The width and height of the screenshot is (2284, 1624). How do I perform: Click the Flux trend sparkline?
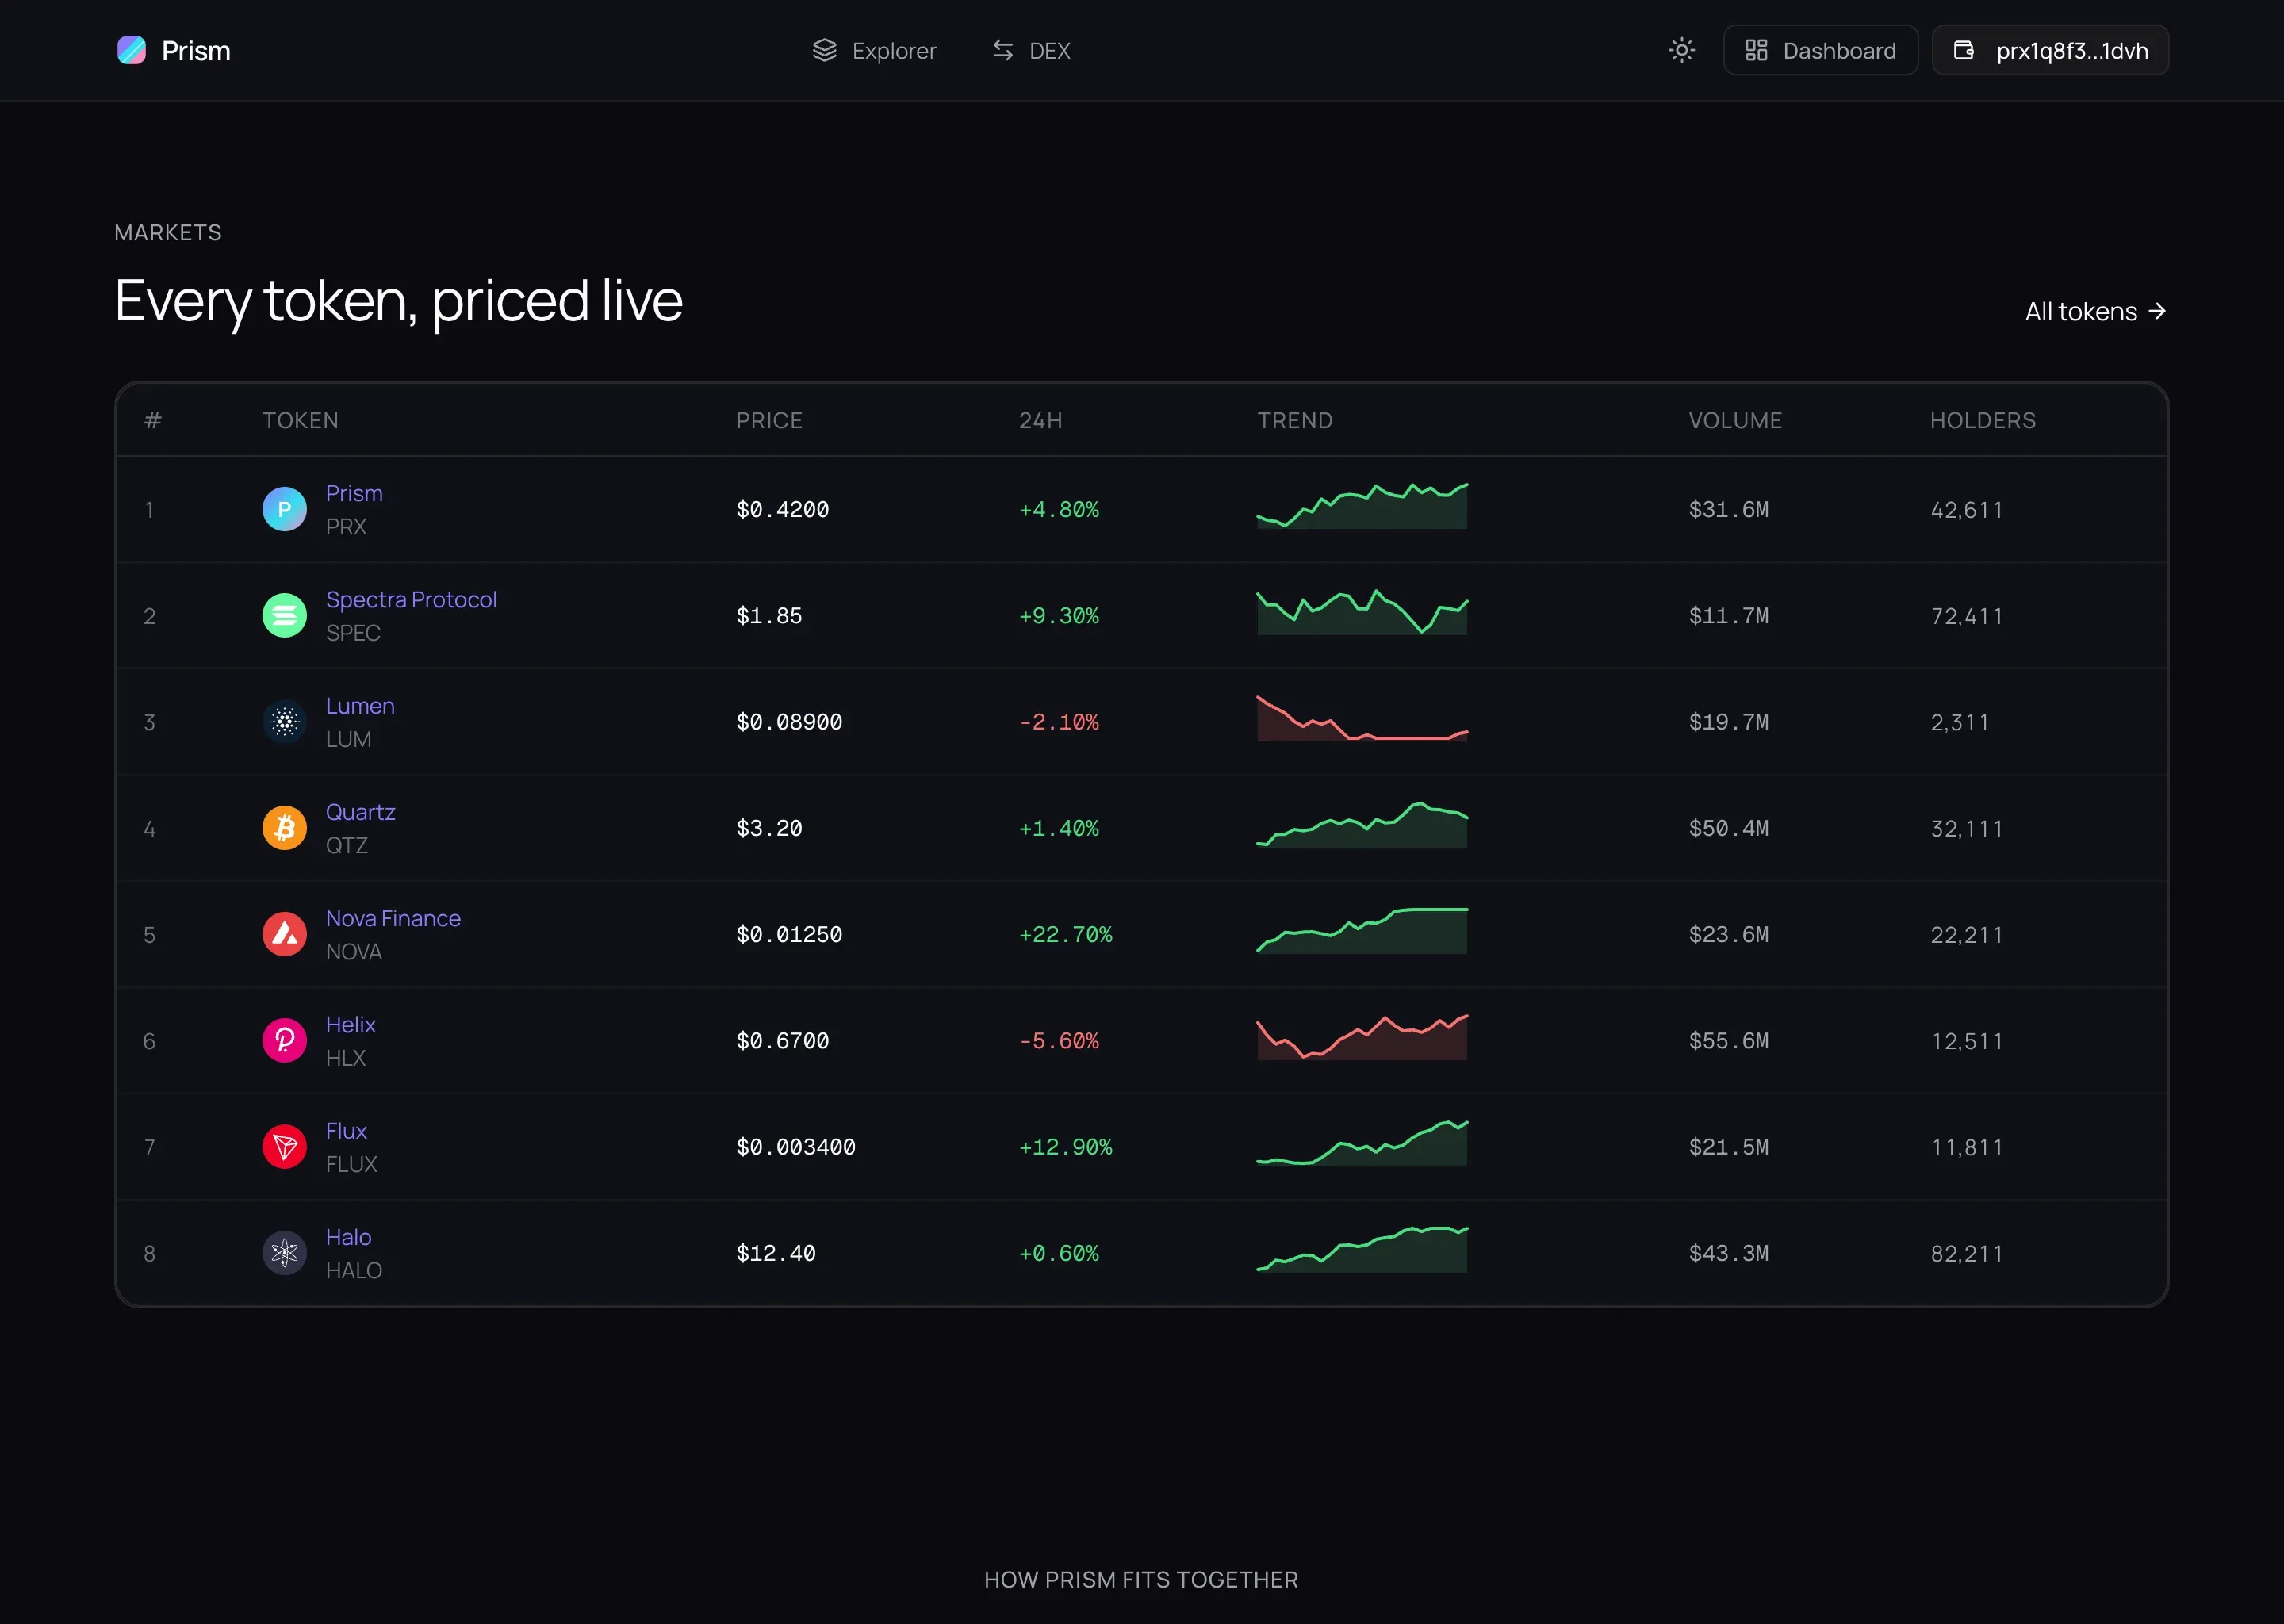[x=1362, y=1143]
